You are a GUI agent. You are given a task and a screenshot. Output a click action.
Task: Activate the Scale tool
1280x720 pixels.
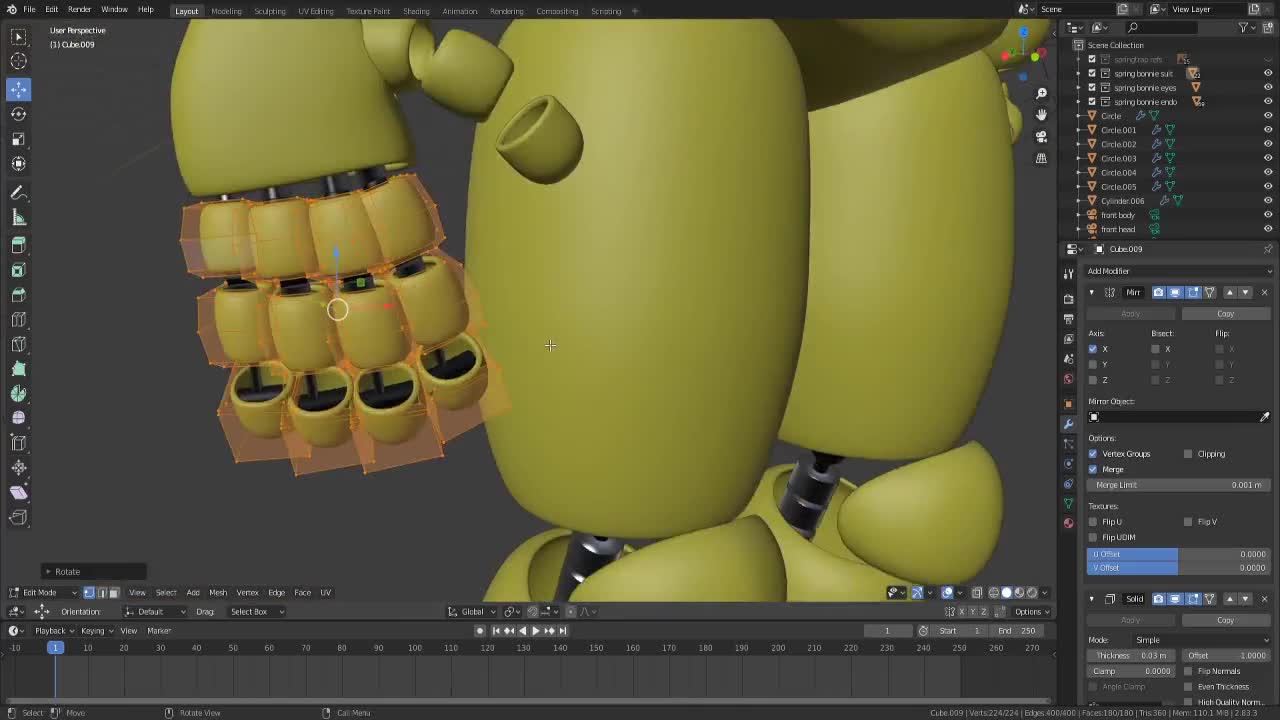(18, 139)
